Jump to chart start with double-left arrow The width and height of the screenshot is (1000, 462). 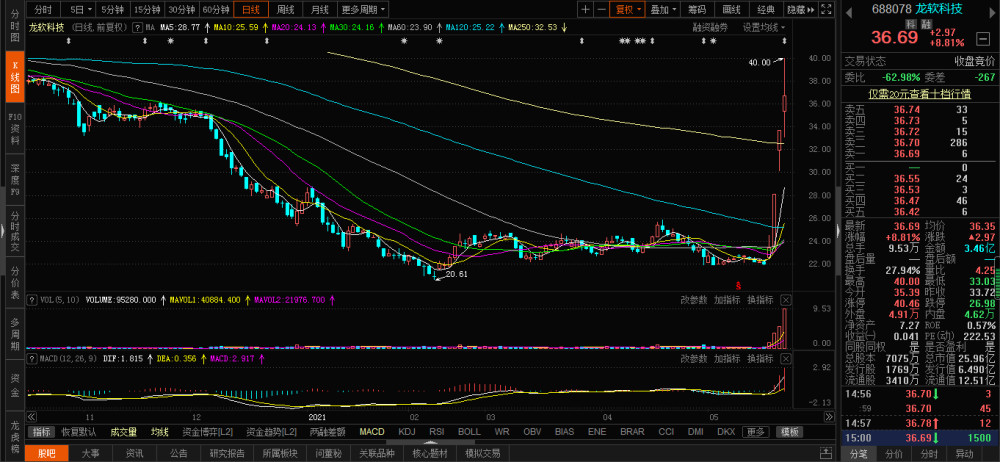(33, 417)
